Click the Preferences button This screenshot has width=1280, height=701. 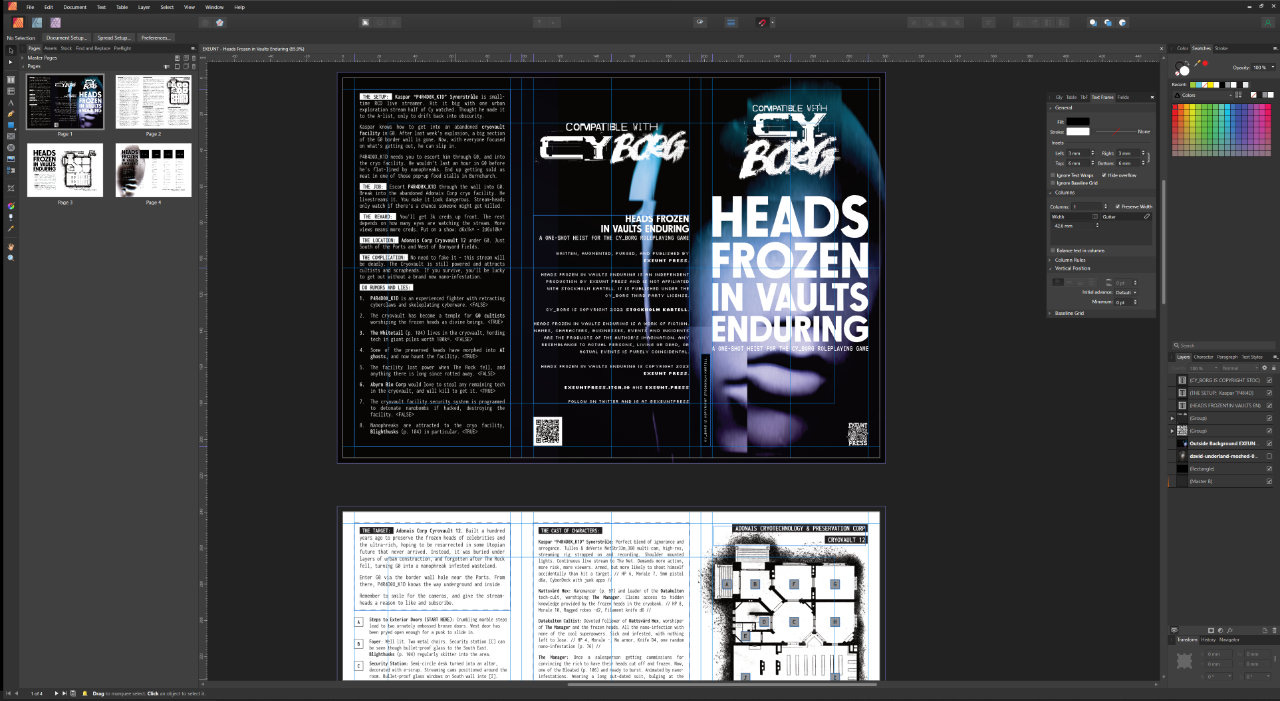pos(155,38)
